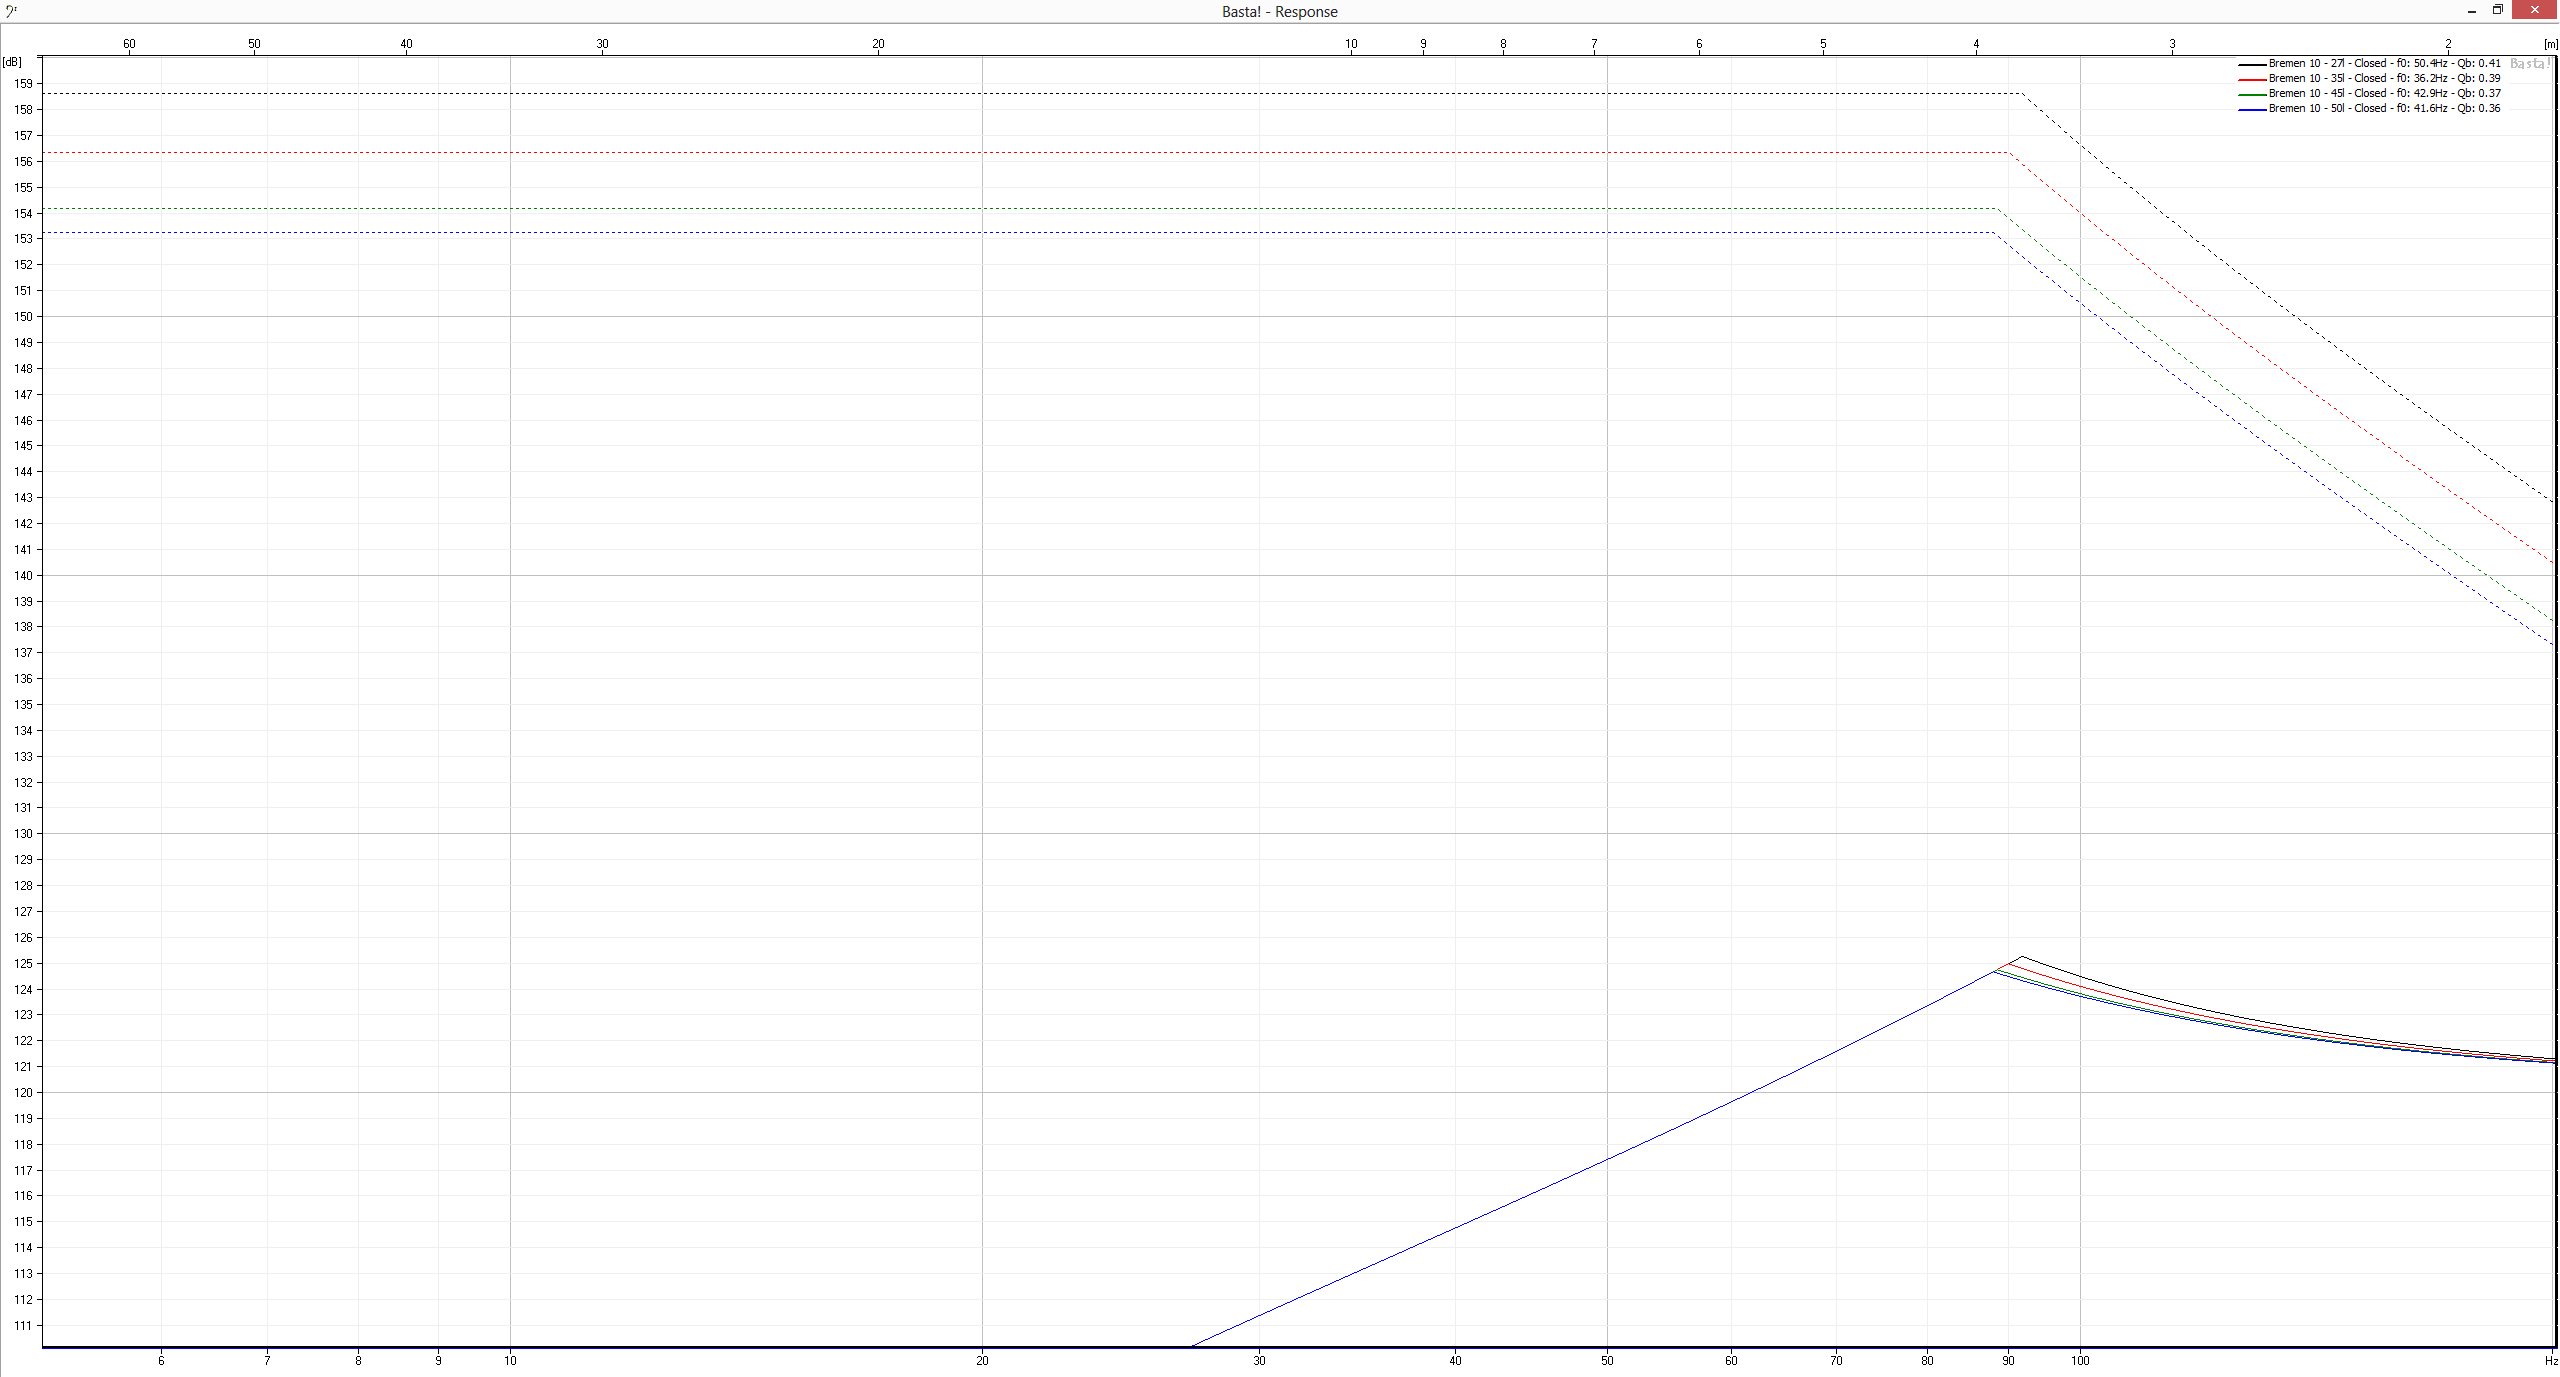Click the Basta! app icon in title bar
This screenshot has height=1377, width=2560.
(11, 11)
